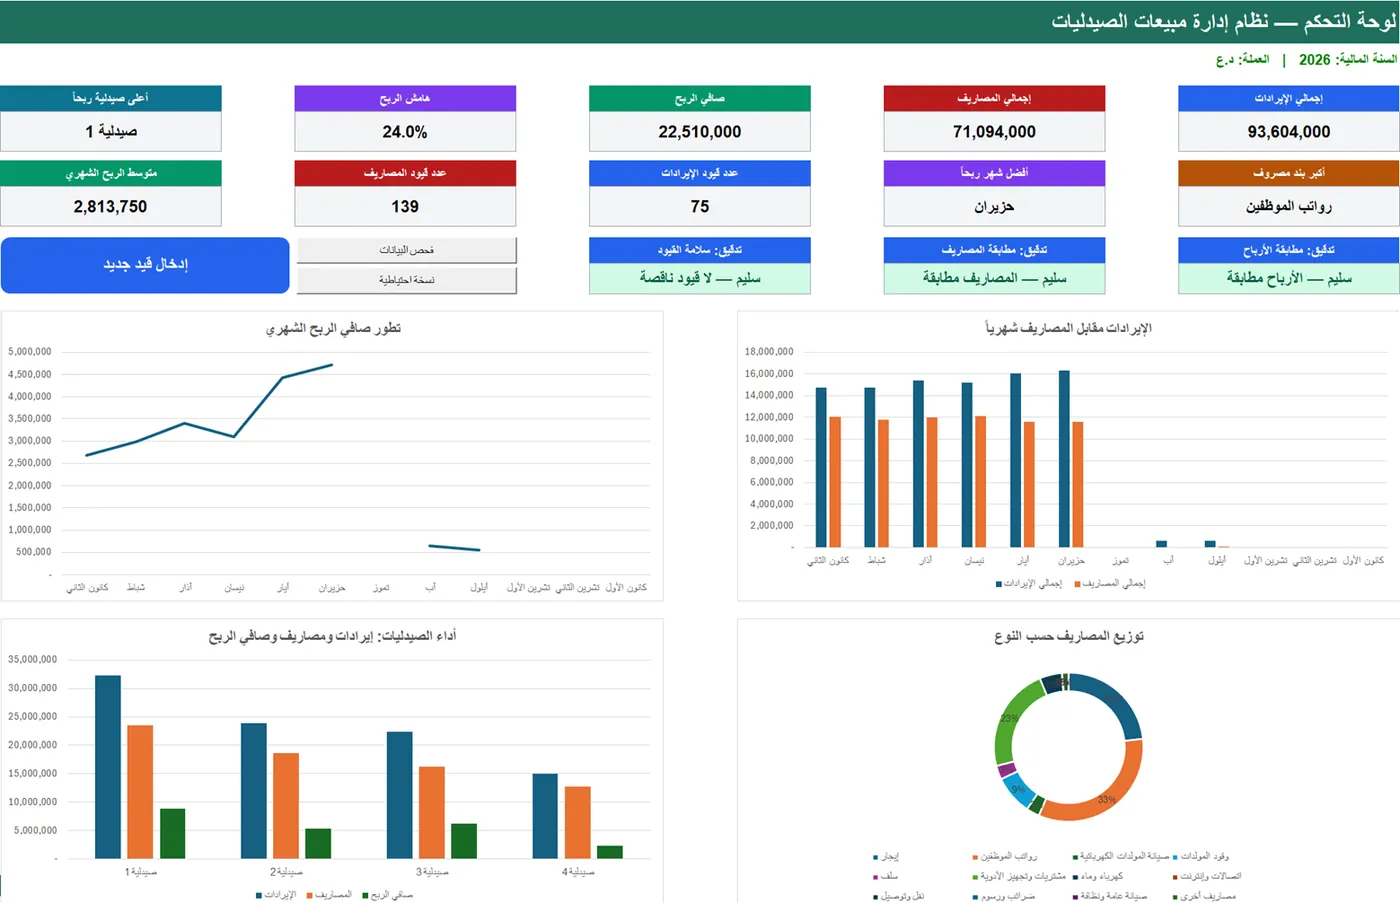Click largest expense item 'رواتب الموظفين' card value
1400x903 pixels.
point(1288,207)
